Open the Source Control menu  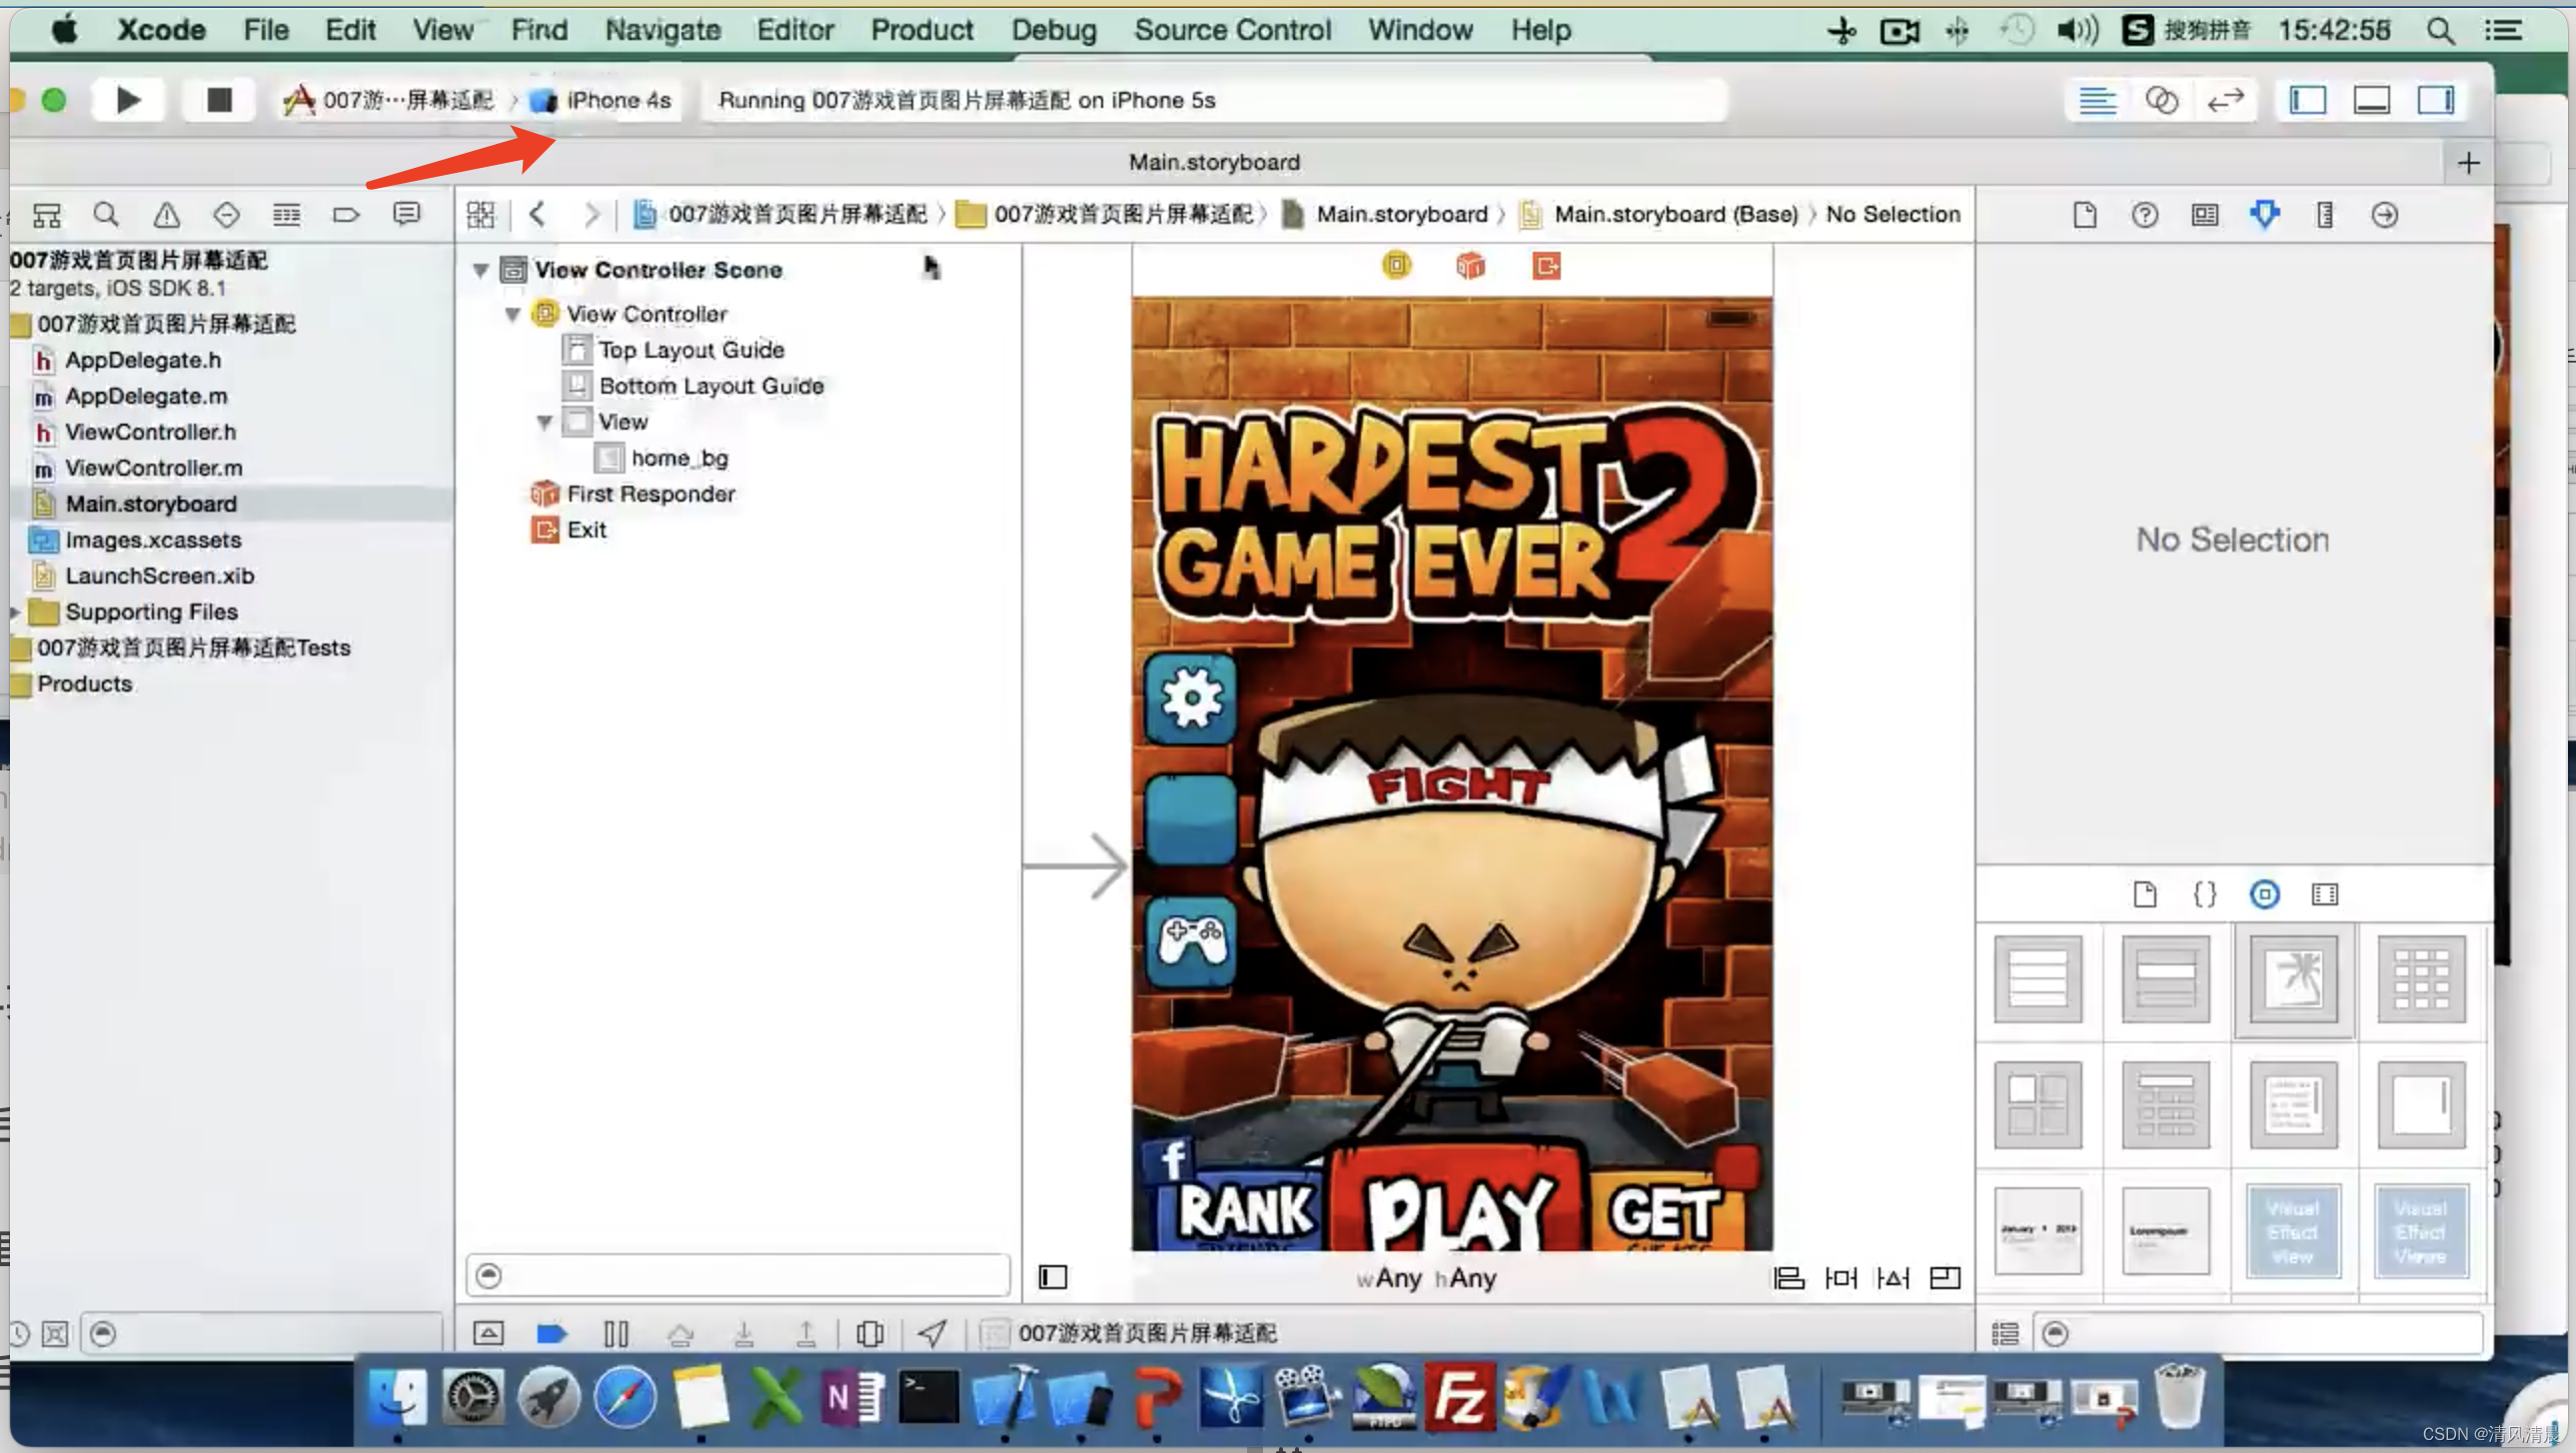click(1233, 30)
